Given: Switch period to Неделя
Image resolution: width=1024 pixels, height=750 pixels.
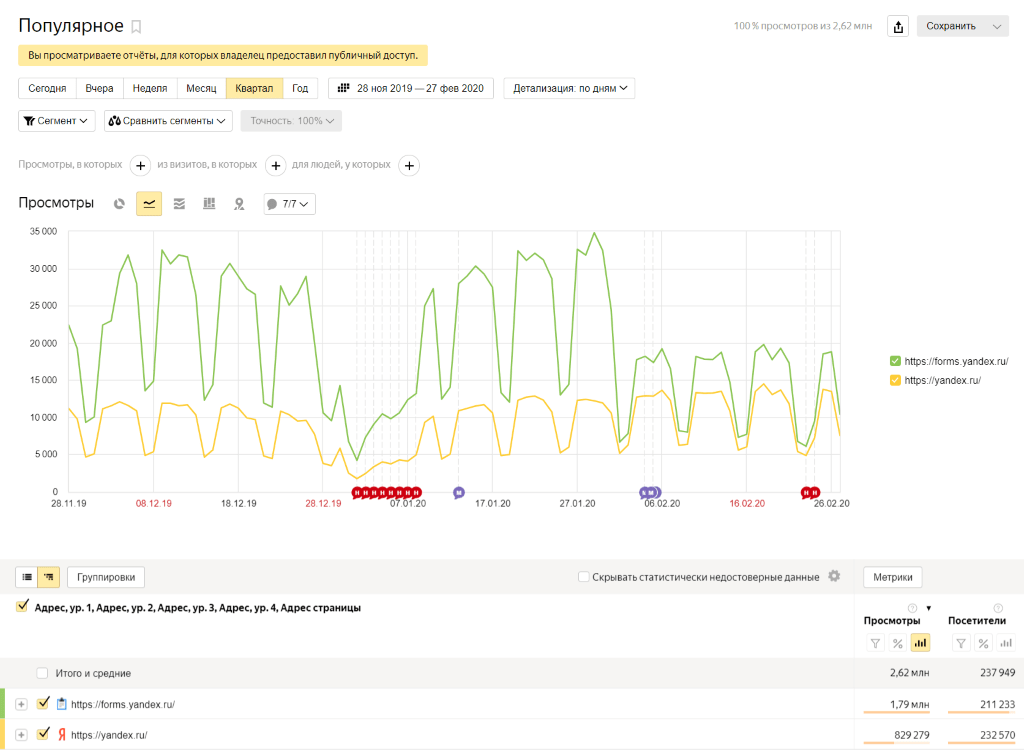Looking at the screenshot, I should [150, 88].
